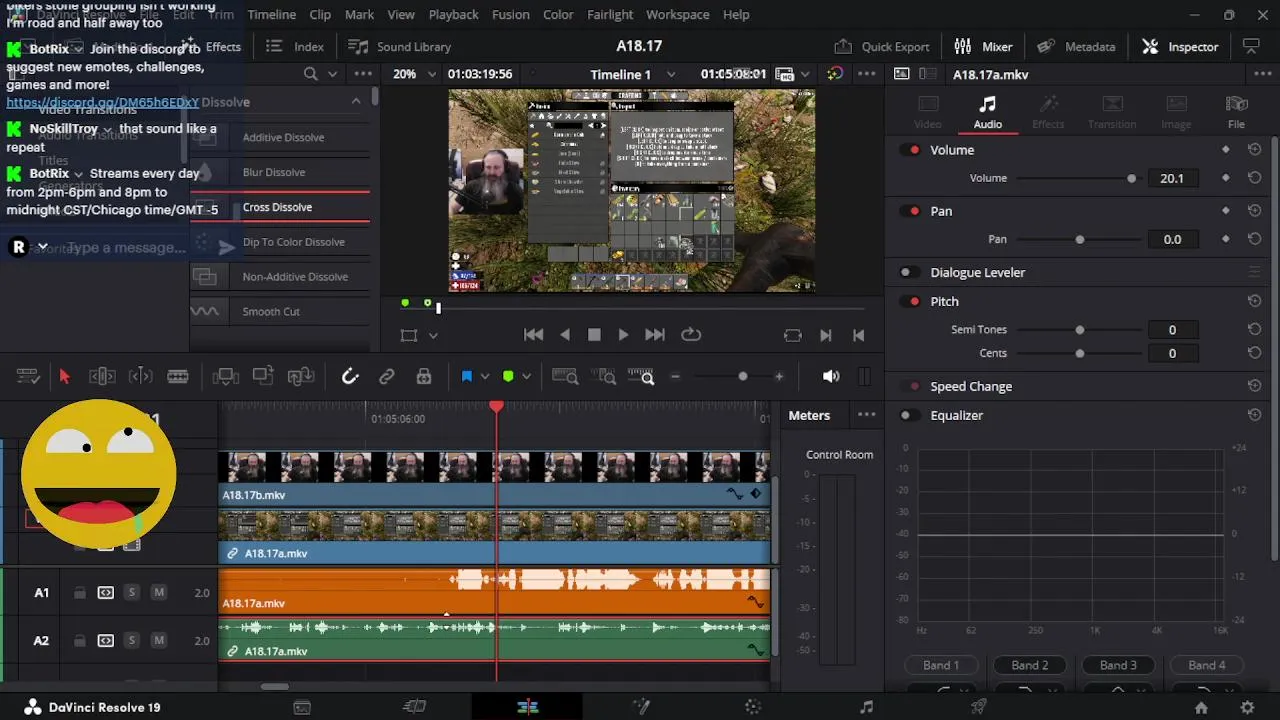Open the Clip menu
Screen dimensions: 1280x720
320,15
